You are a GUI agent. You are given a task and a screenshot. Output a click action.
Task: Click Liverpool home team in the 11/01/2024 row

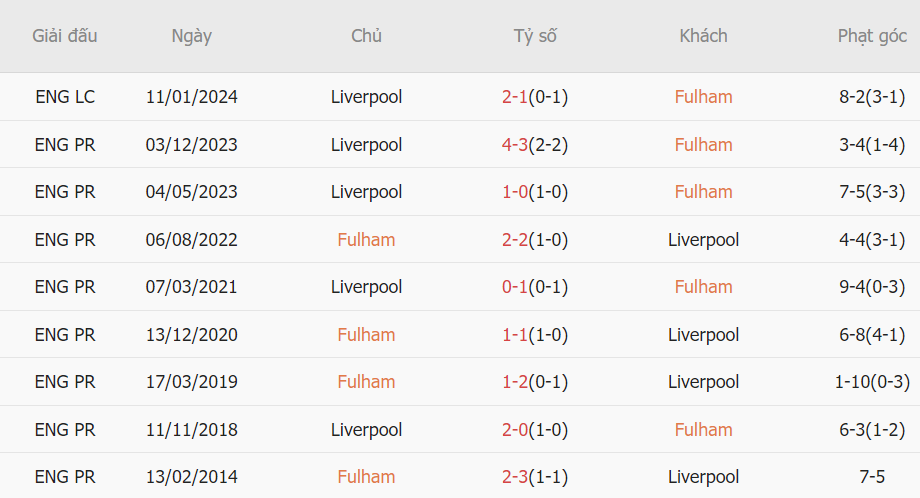(x=366, y=97)
